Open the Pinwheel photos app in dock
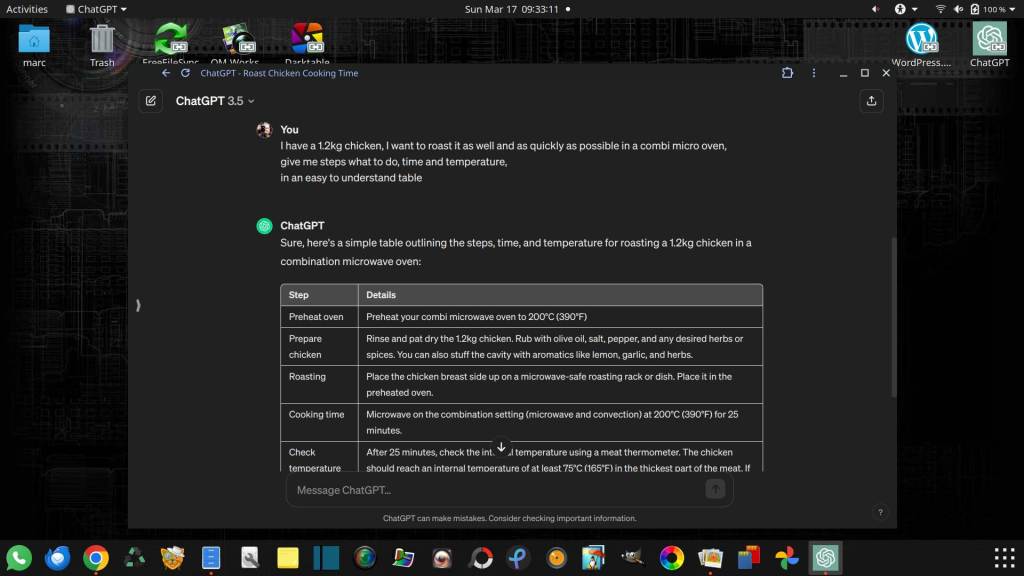The height and width of the screenshot is (576, 1024). (x=787, y=558)
